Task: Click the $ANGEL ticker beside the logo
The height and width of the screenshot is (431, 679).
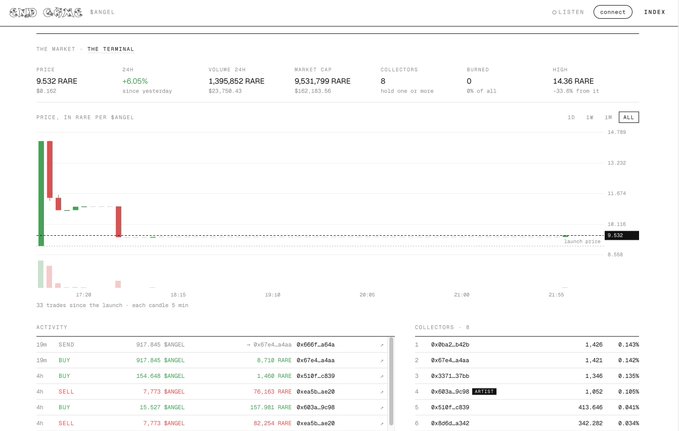Action: pyautogui.click(x=102, y=12)
